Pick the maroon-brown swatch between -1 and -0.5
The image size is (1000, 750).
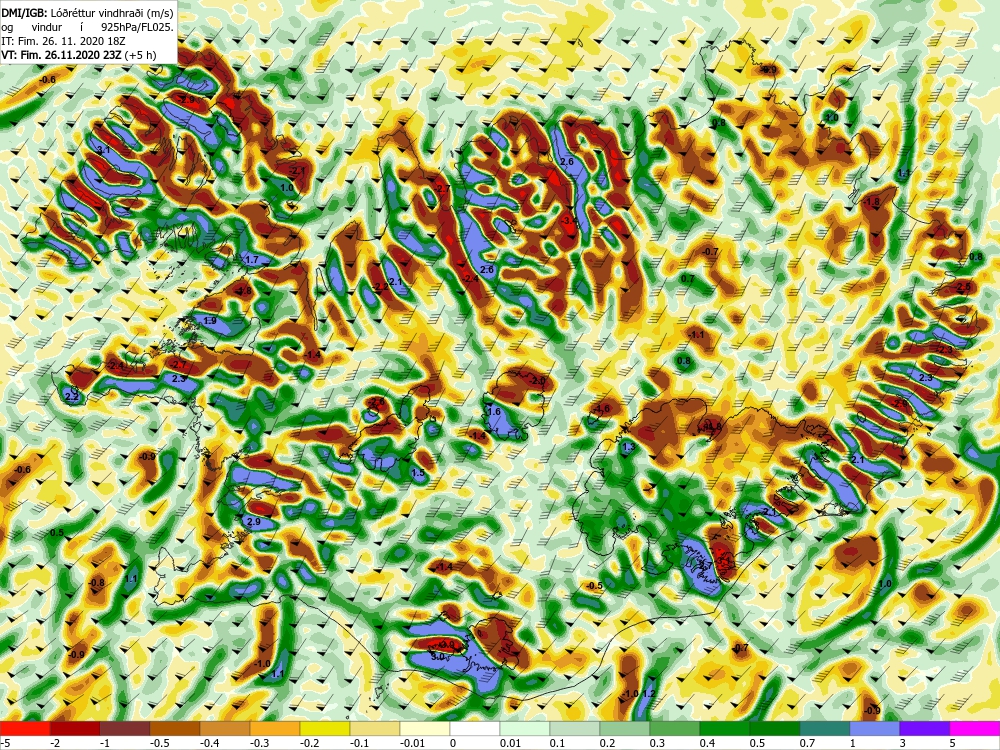pos(125,728)
